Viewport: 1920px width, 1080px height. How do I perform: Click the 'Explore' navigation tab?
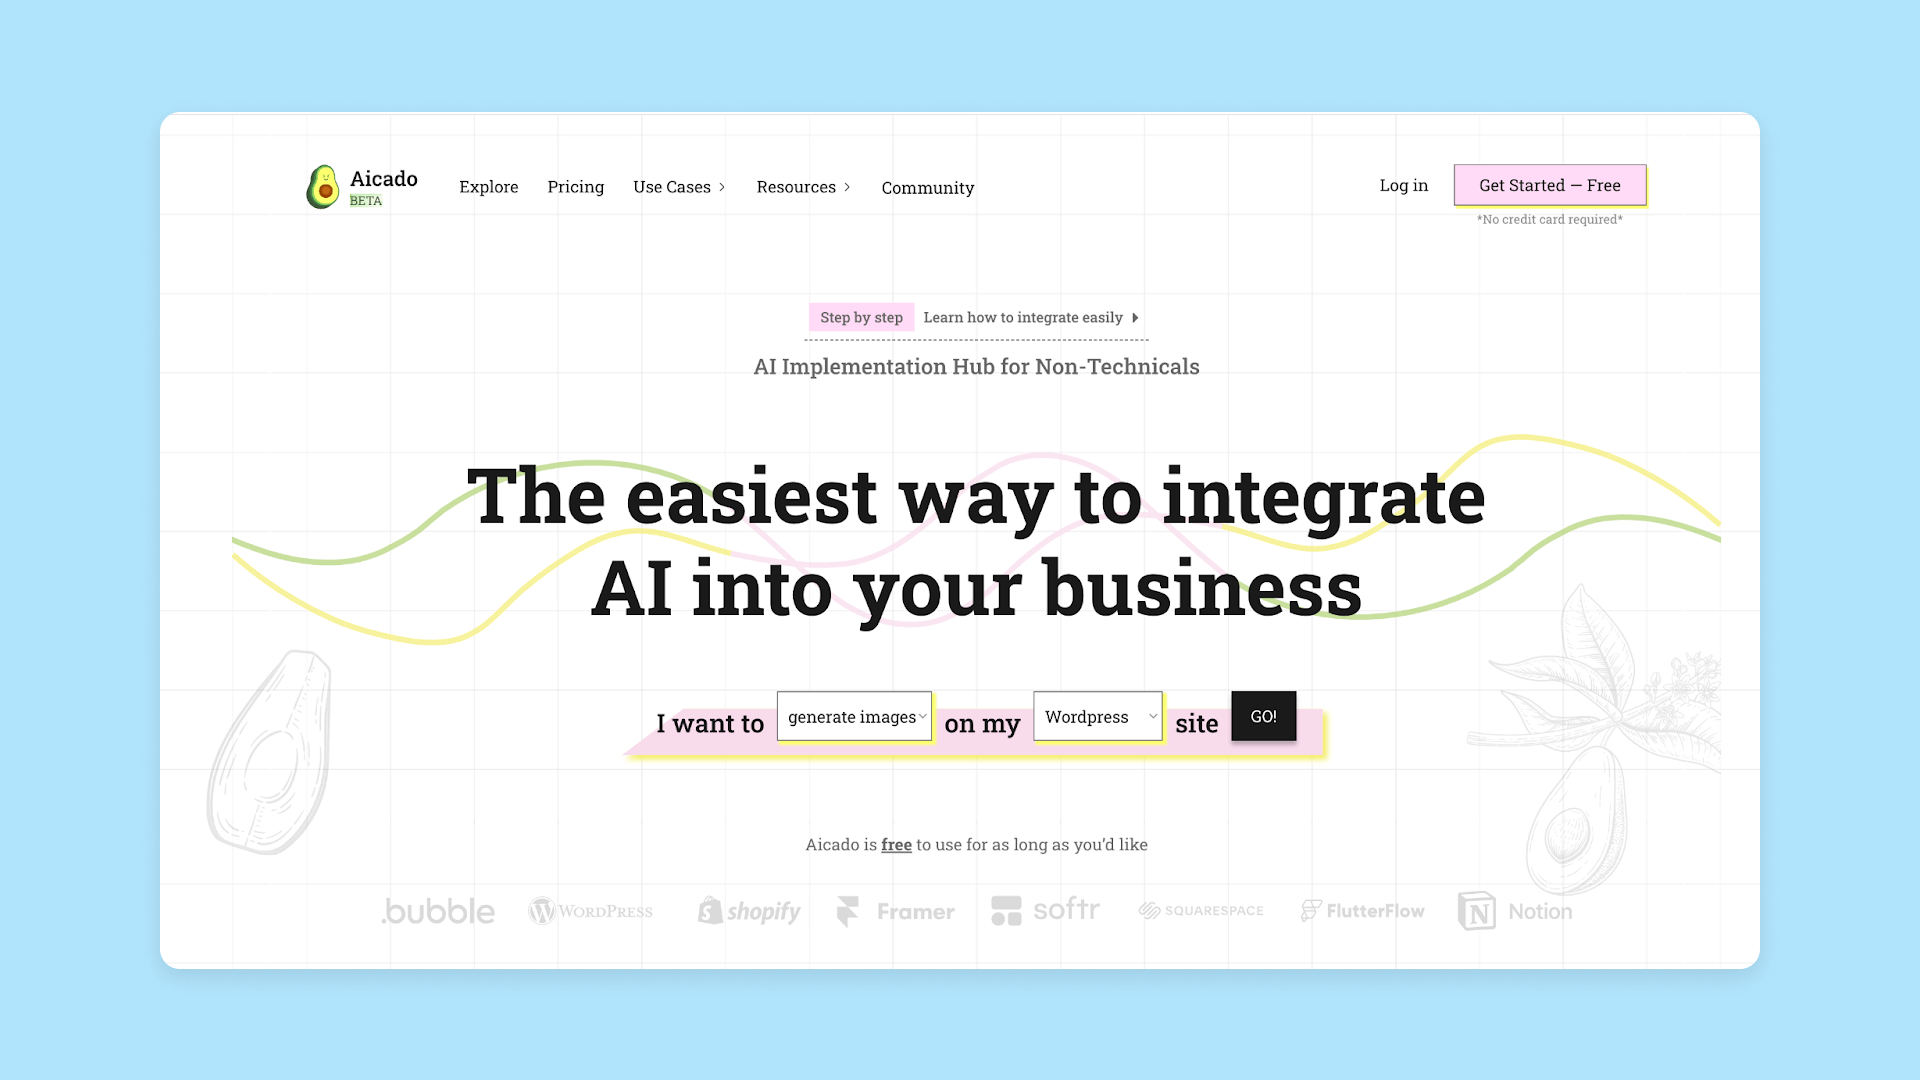(x=488, y=186)
